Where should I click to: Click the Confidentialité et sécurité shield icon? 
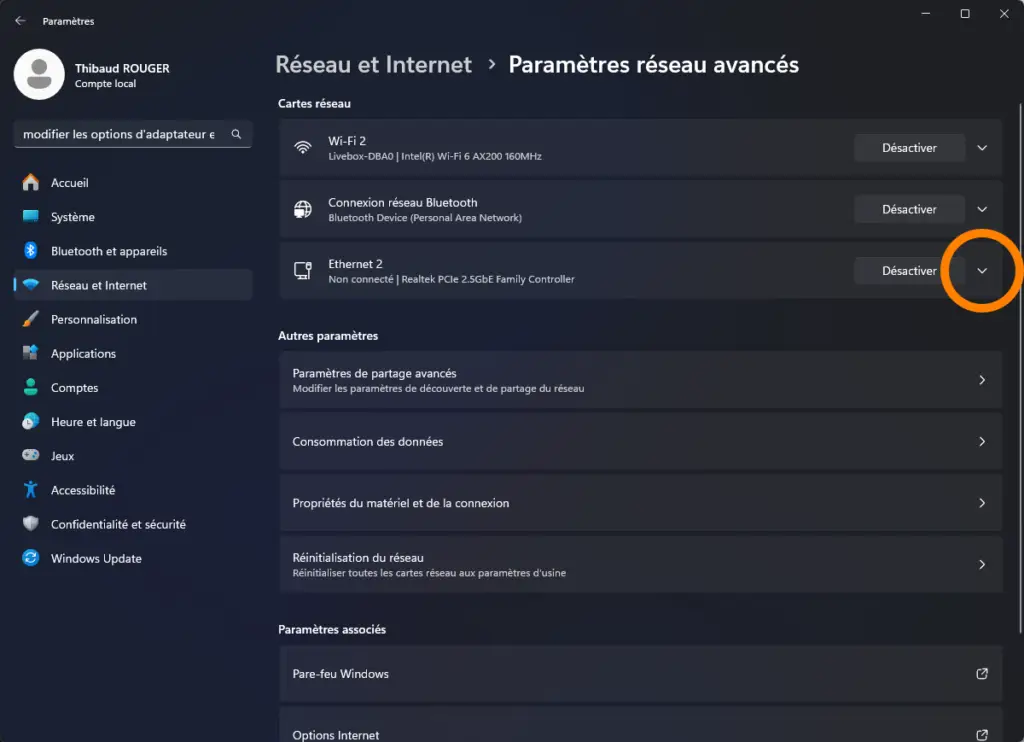[x=31, y=523]
